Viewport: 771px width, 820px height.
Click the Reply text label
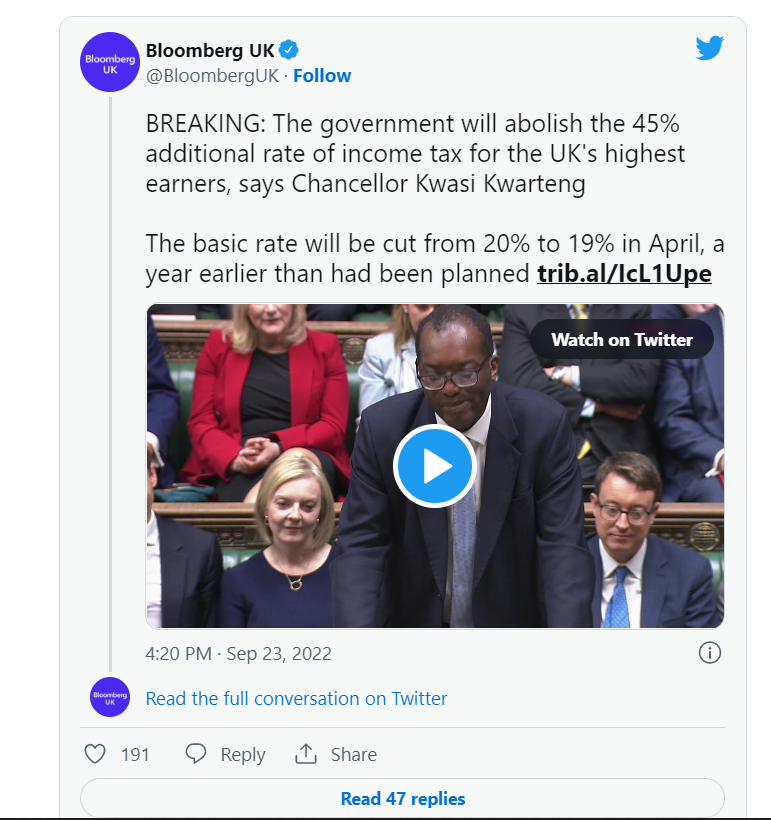(x=243, y=755)
